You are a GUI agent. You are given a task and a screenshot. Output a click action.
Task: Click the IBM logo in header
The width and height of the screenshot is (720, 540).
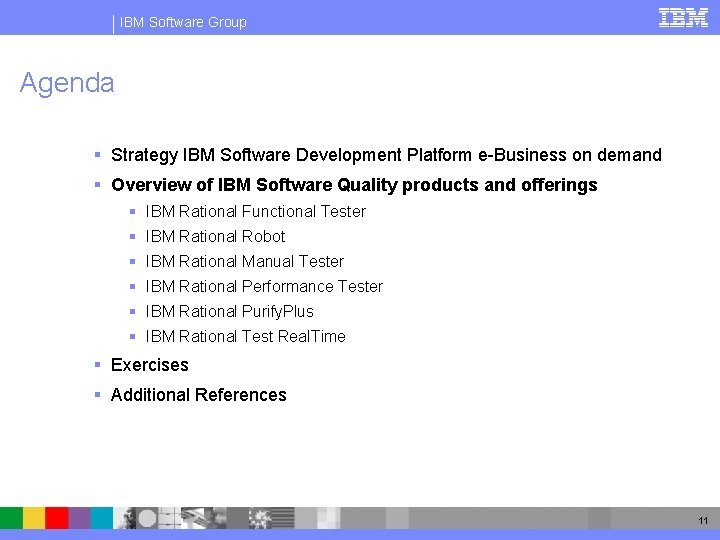(683, 18)
